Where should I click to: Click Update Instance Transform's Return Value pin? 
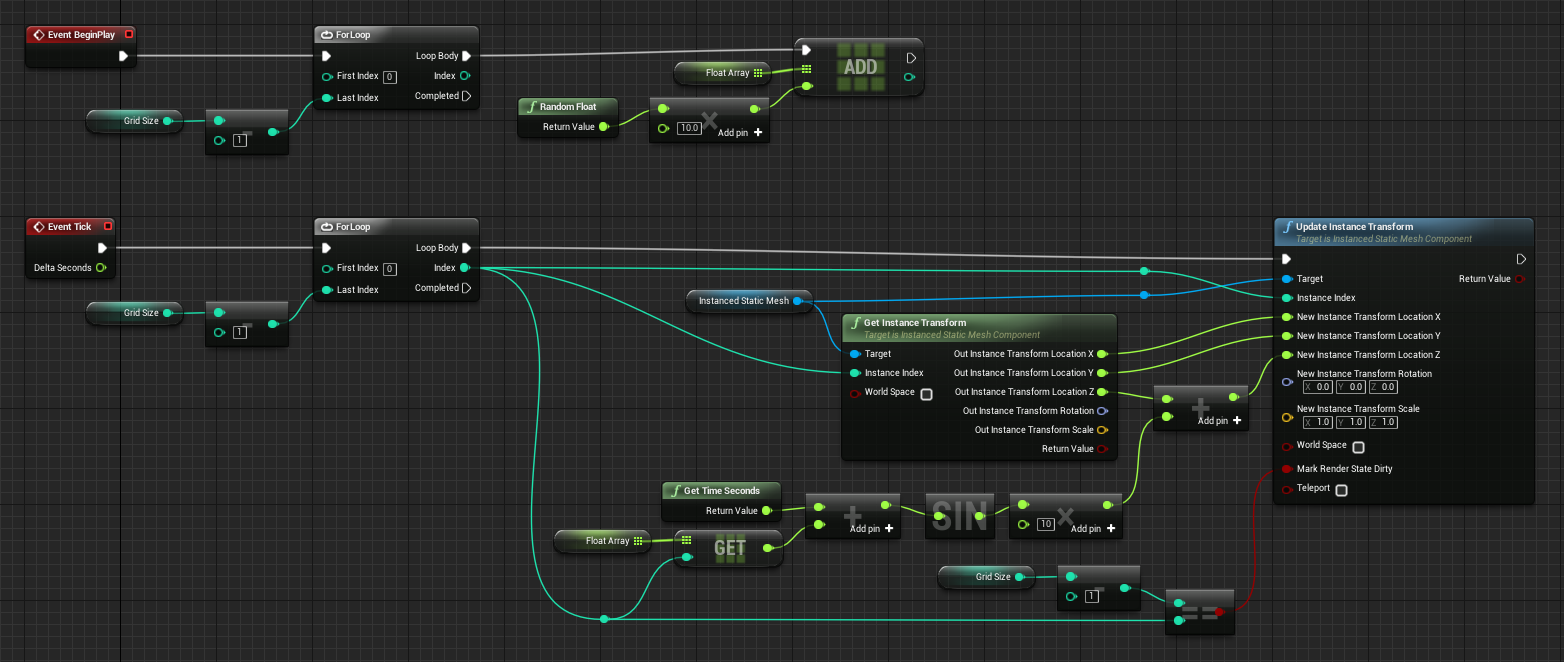pyautogui.click(x=1520, y=279)
